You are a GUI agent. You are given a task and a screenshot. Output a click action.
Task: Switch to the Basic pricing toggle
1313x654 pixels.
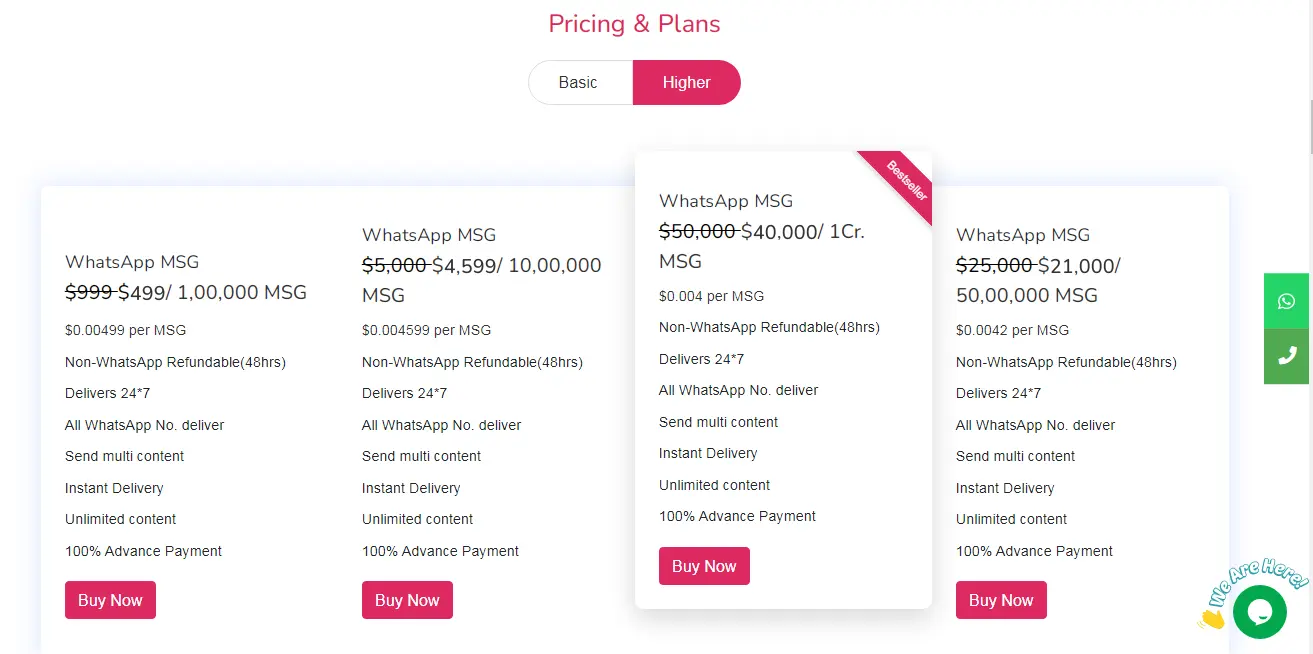click(578, 83)
